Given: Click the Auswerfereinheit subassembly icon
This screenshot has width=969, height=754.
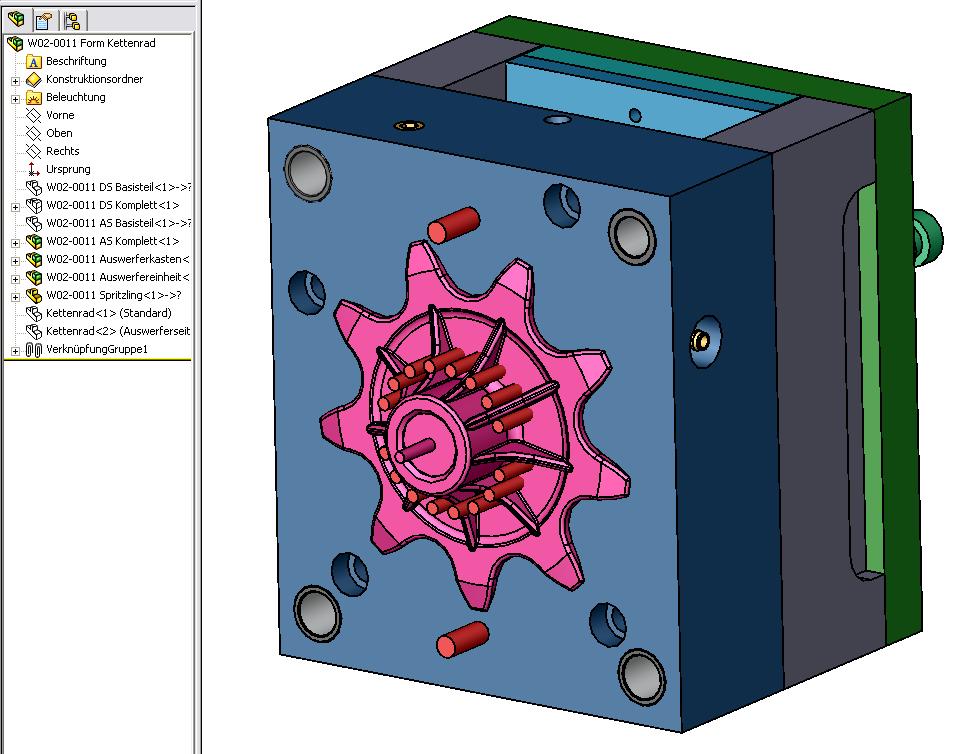Looking at the screenshot, I should pyautogui.click(x=34, y=277).
